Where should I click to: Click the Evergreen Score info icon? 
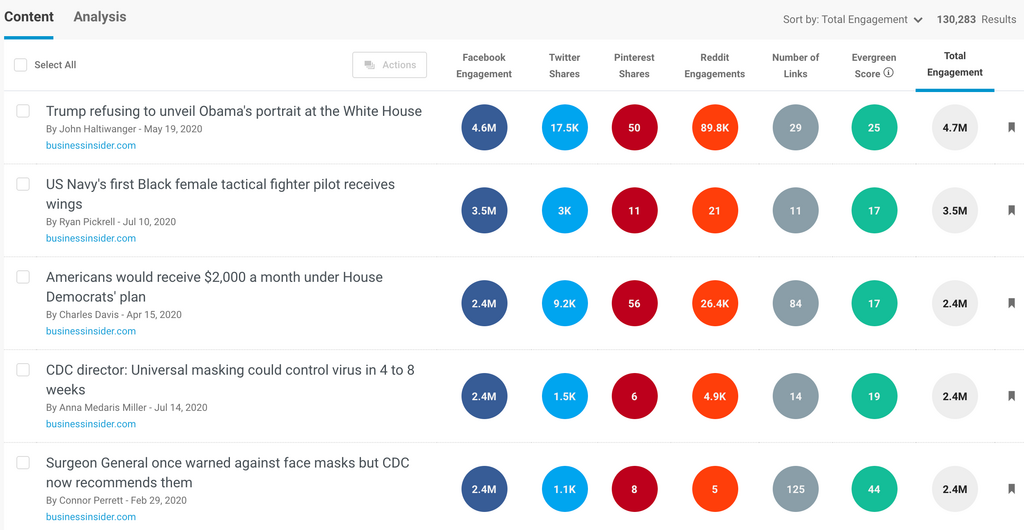(888, 73)
